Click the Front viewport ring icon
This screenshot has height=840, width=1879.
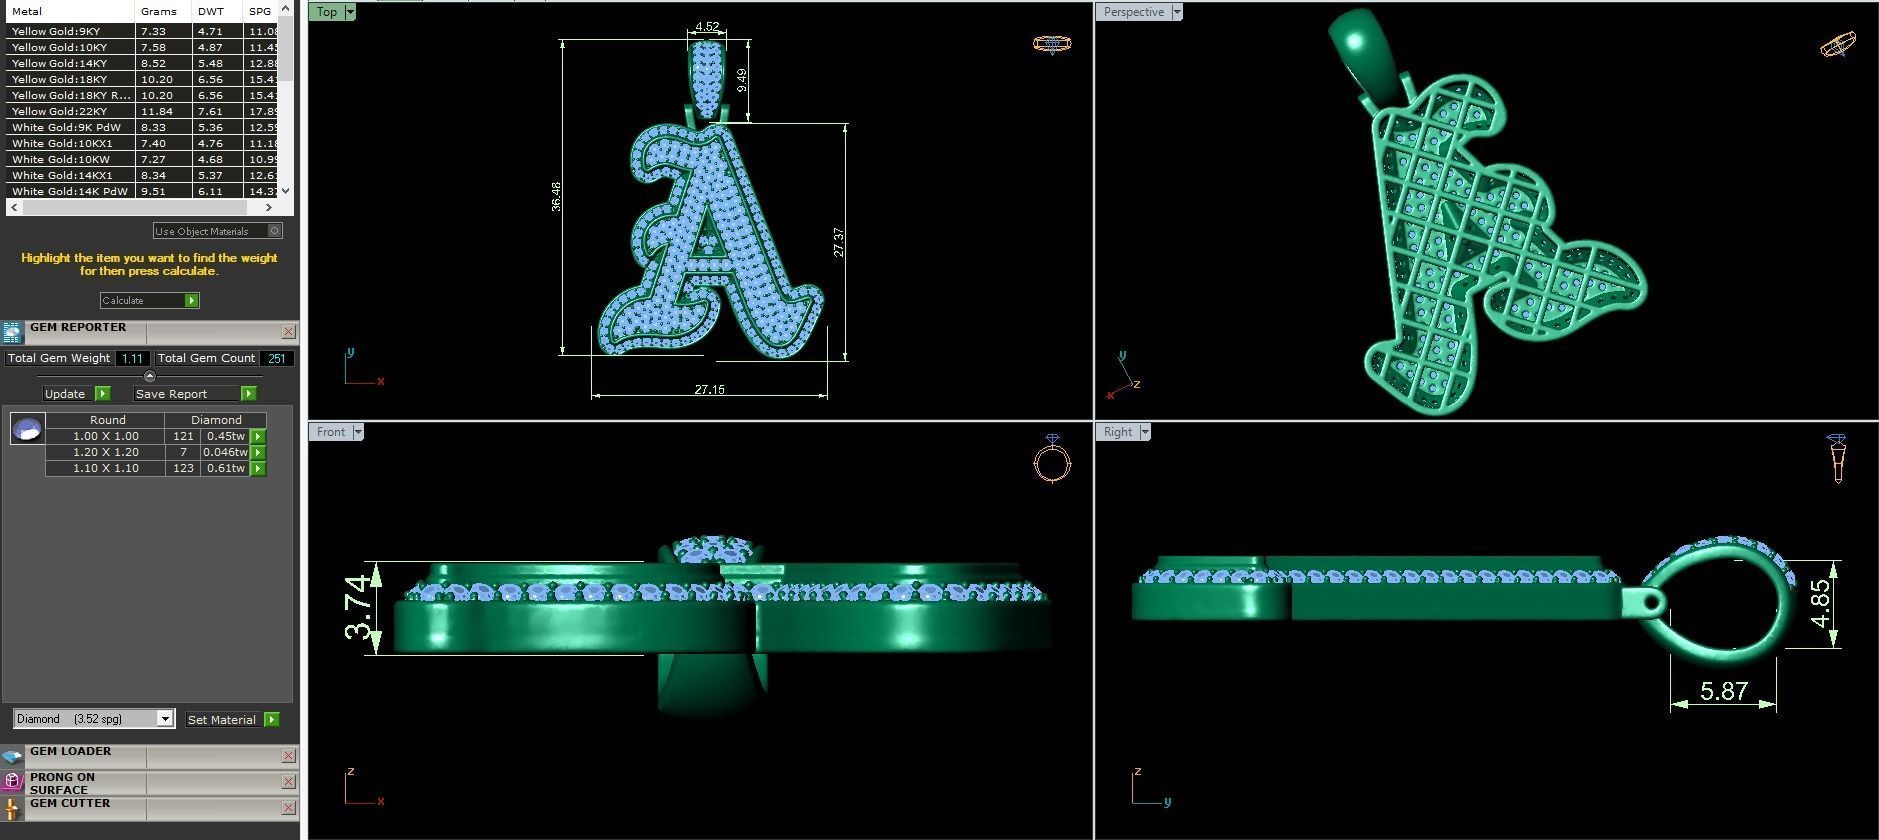pyautogui.click(x=1052, y=459)
